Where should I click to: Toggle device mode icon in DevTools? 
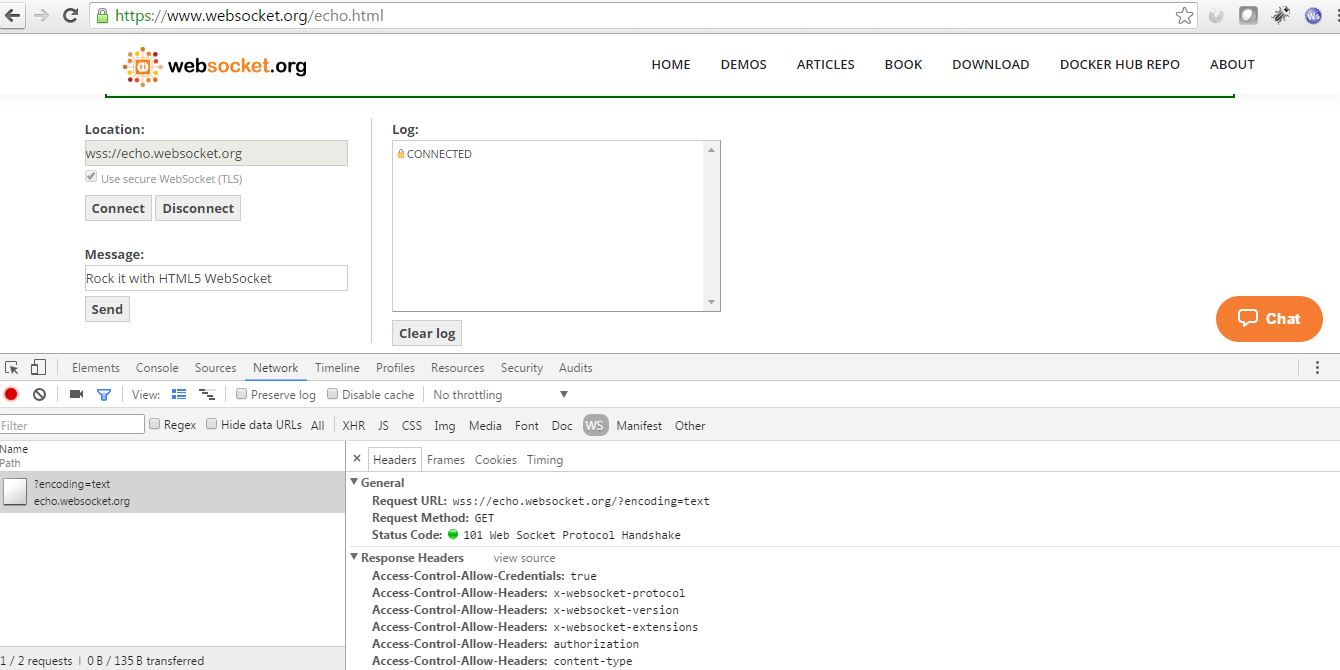(38, 367)
